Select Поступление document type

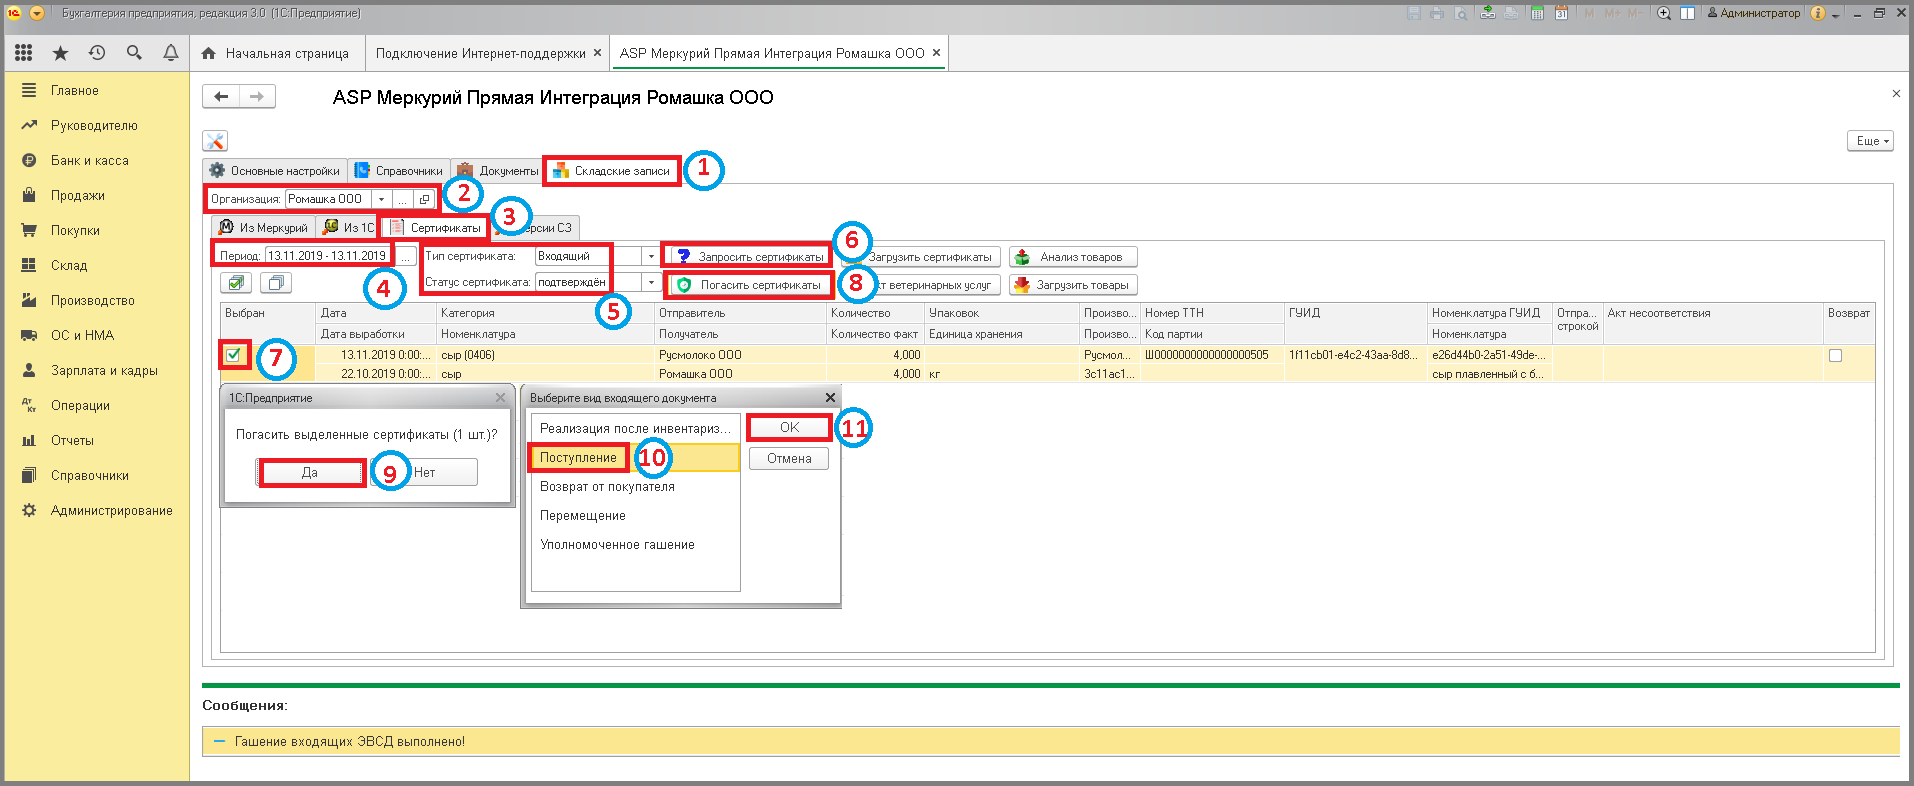click(635, 457)
